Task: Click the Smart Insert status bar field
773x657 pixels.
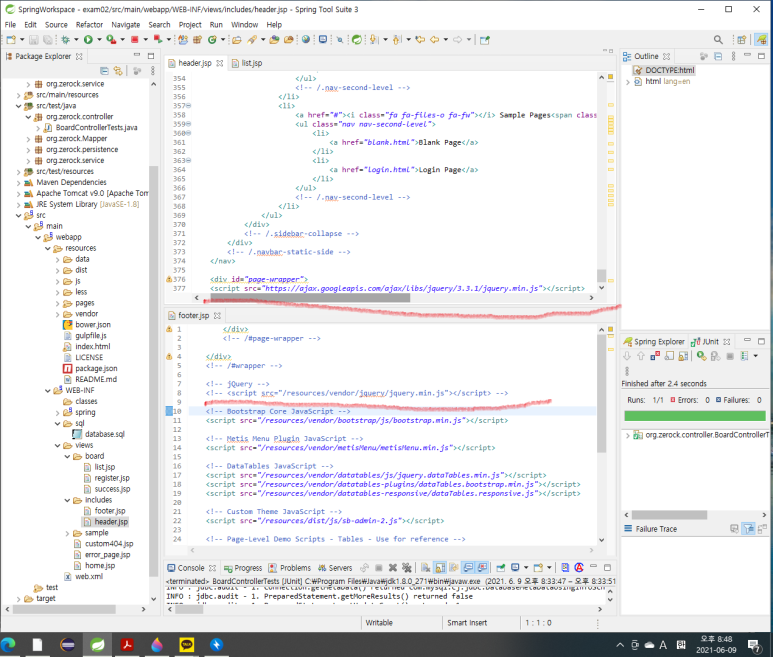Action: coord(467,623)
